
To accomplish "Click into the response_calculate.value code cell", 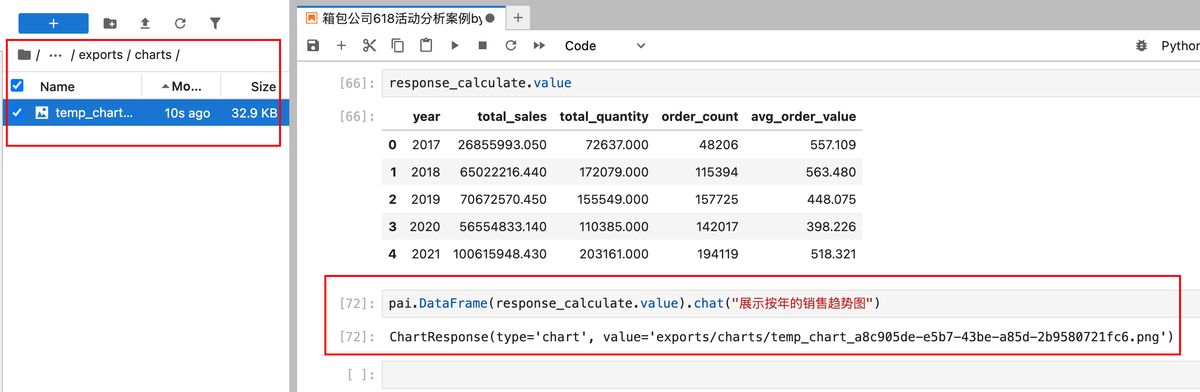I will (790, 83).
